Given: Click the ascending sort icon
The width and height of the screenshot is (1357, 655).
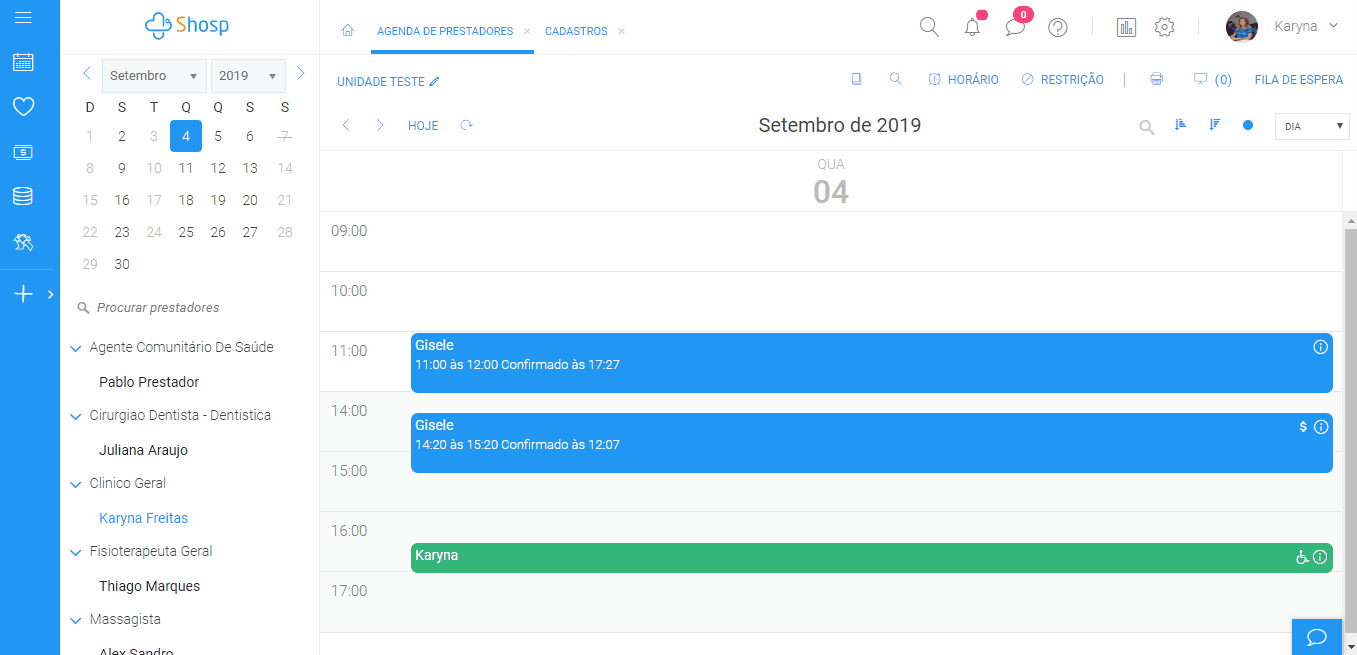Looking at the screenshot, I should pyautogui.click(x=1181, y=125).
